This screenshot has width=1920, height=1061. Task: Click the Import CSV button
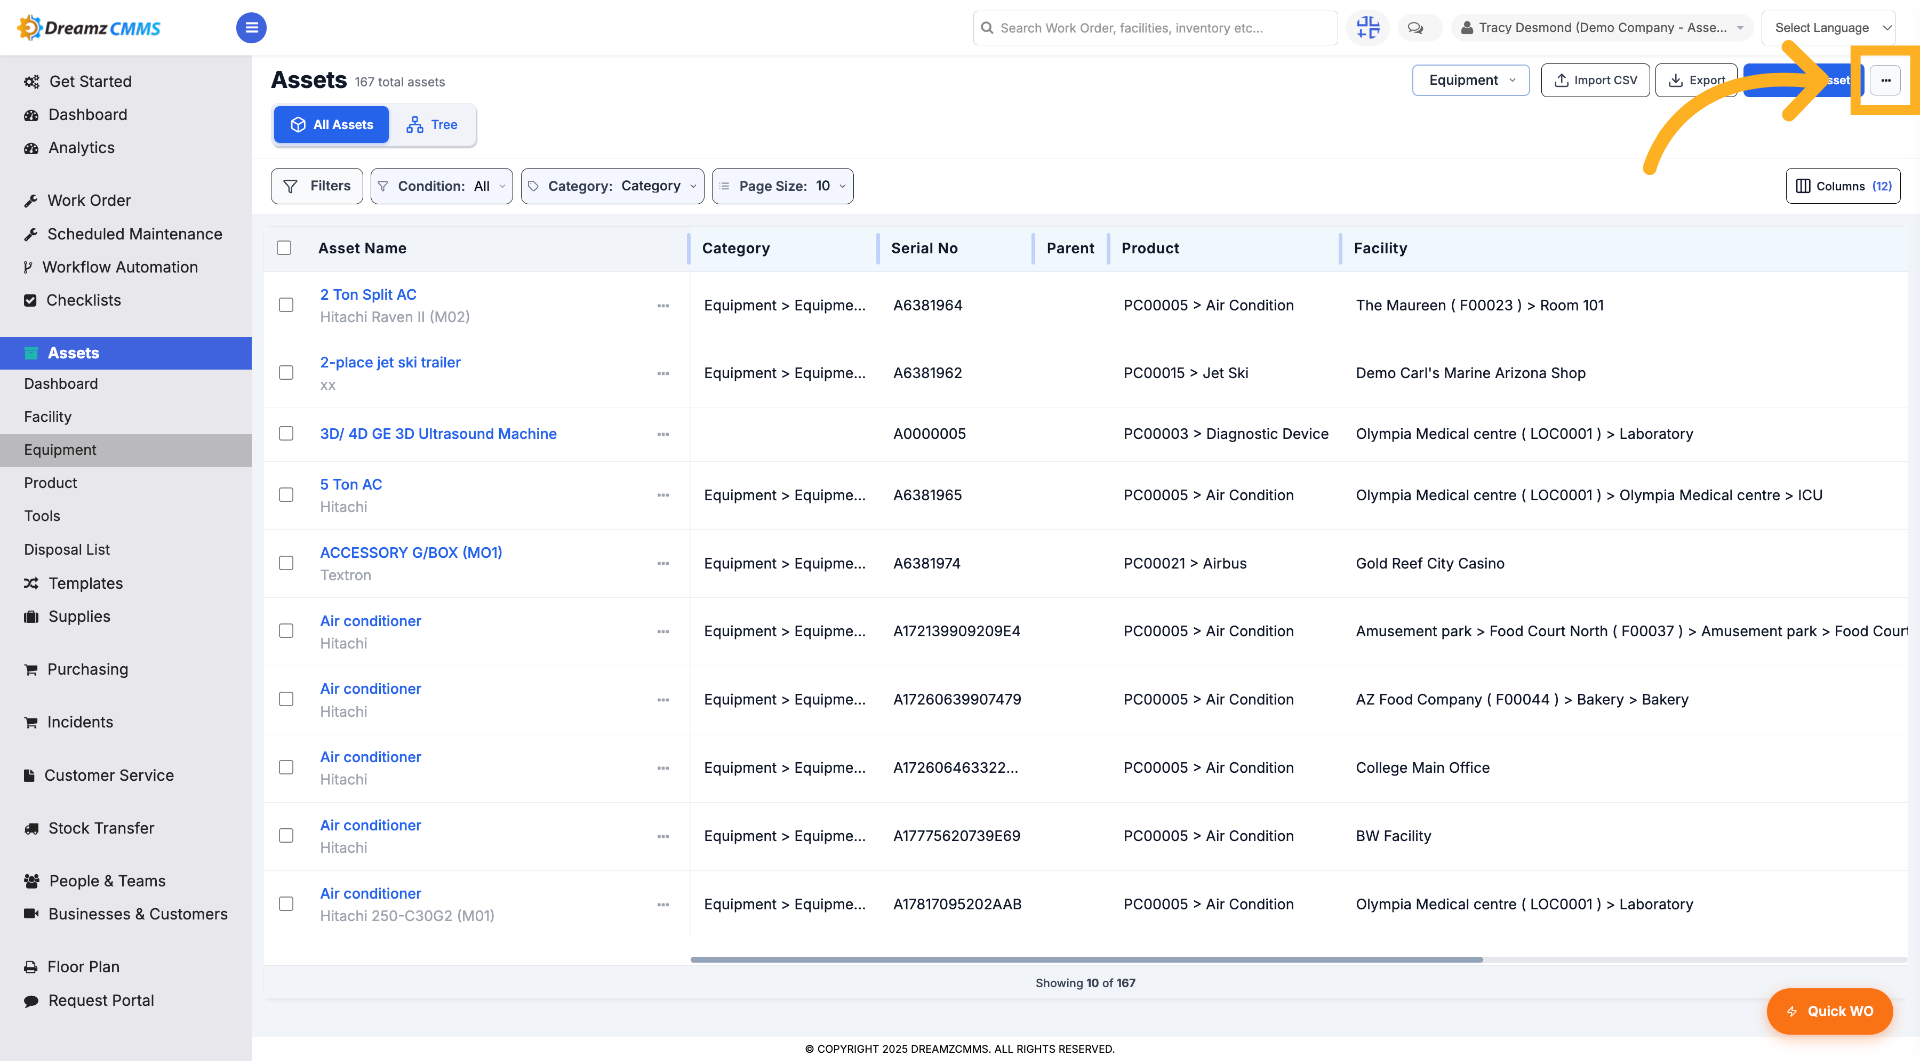click(x=1595, y=80)
